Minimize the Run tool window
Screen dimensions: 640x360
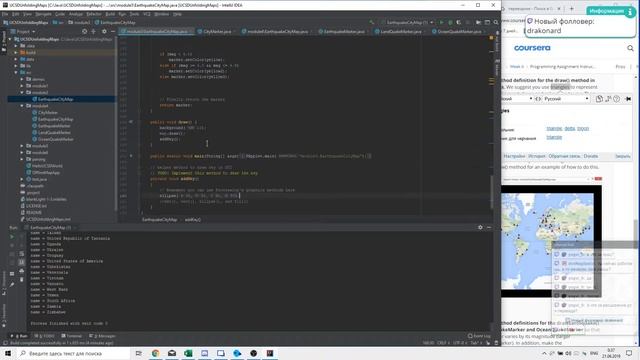click(489, 227)
